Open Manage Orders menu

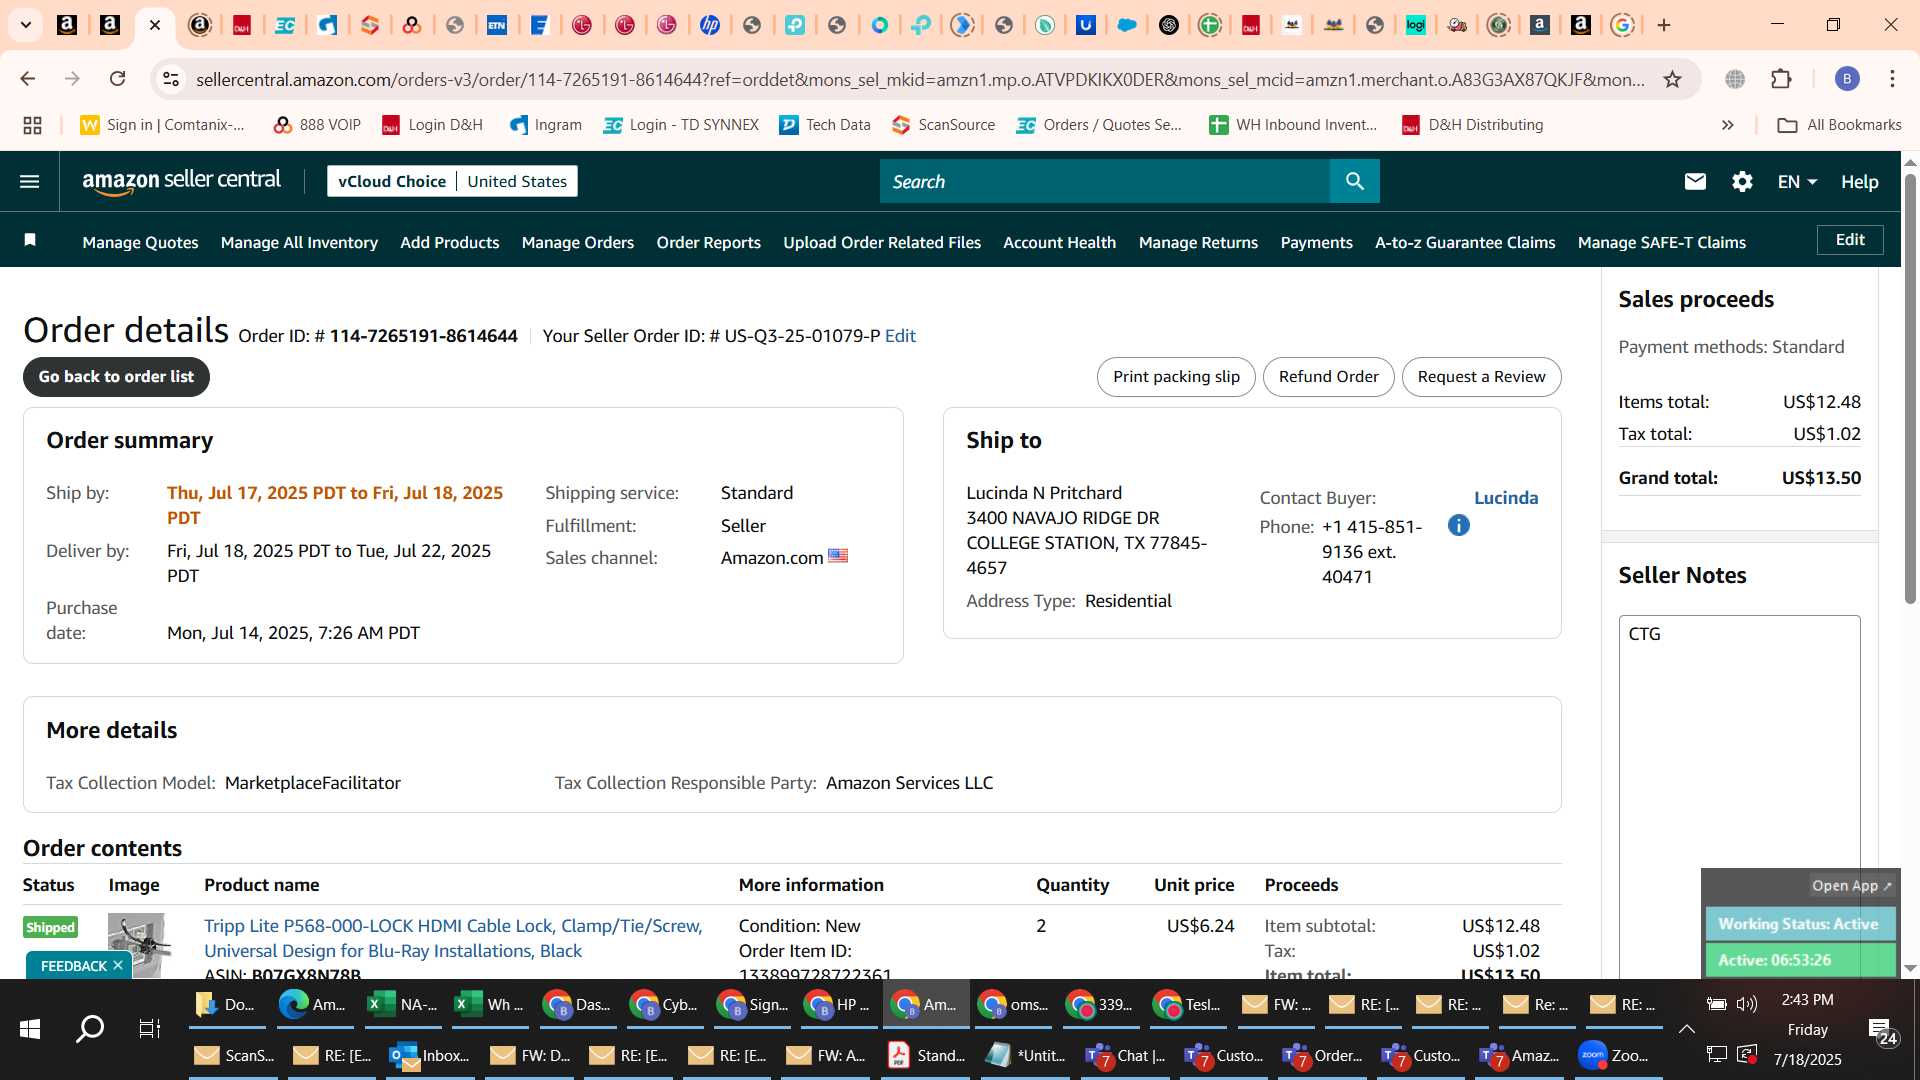coord(577,242)
